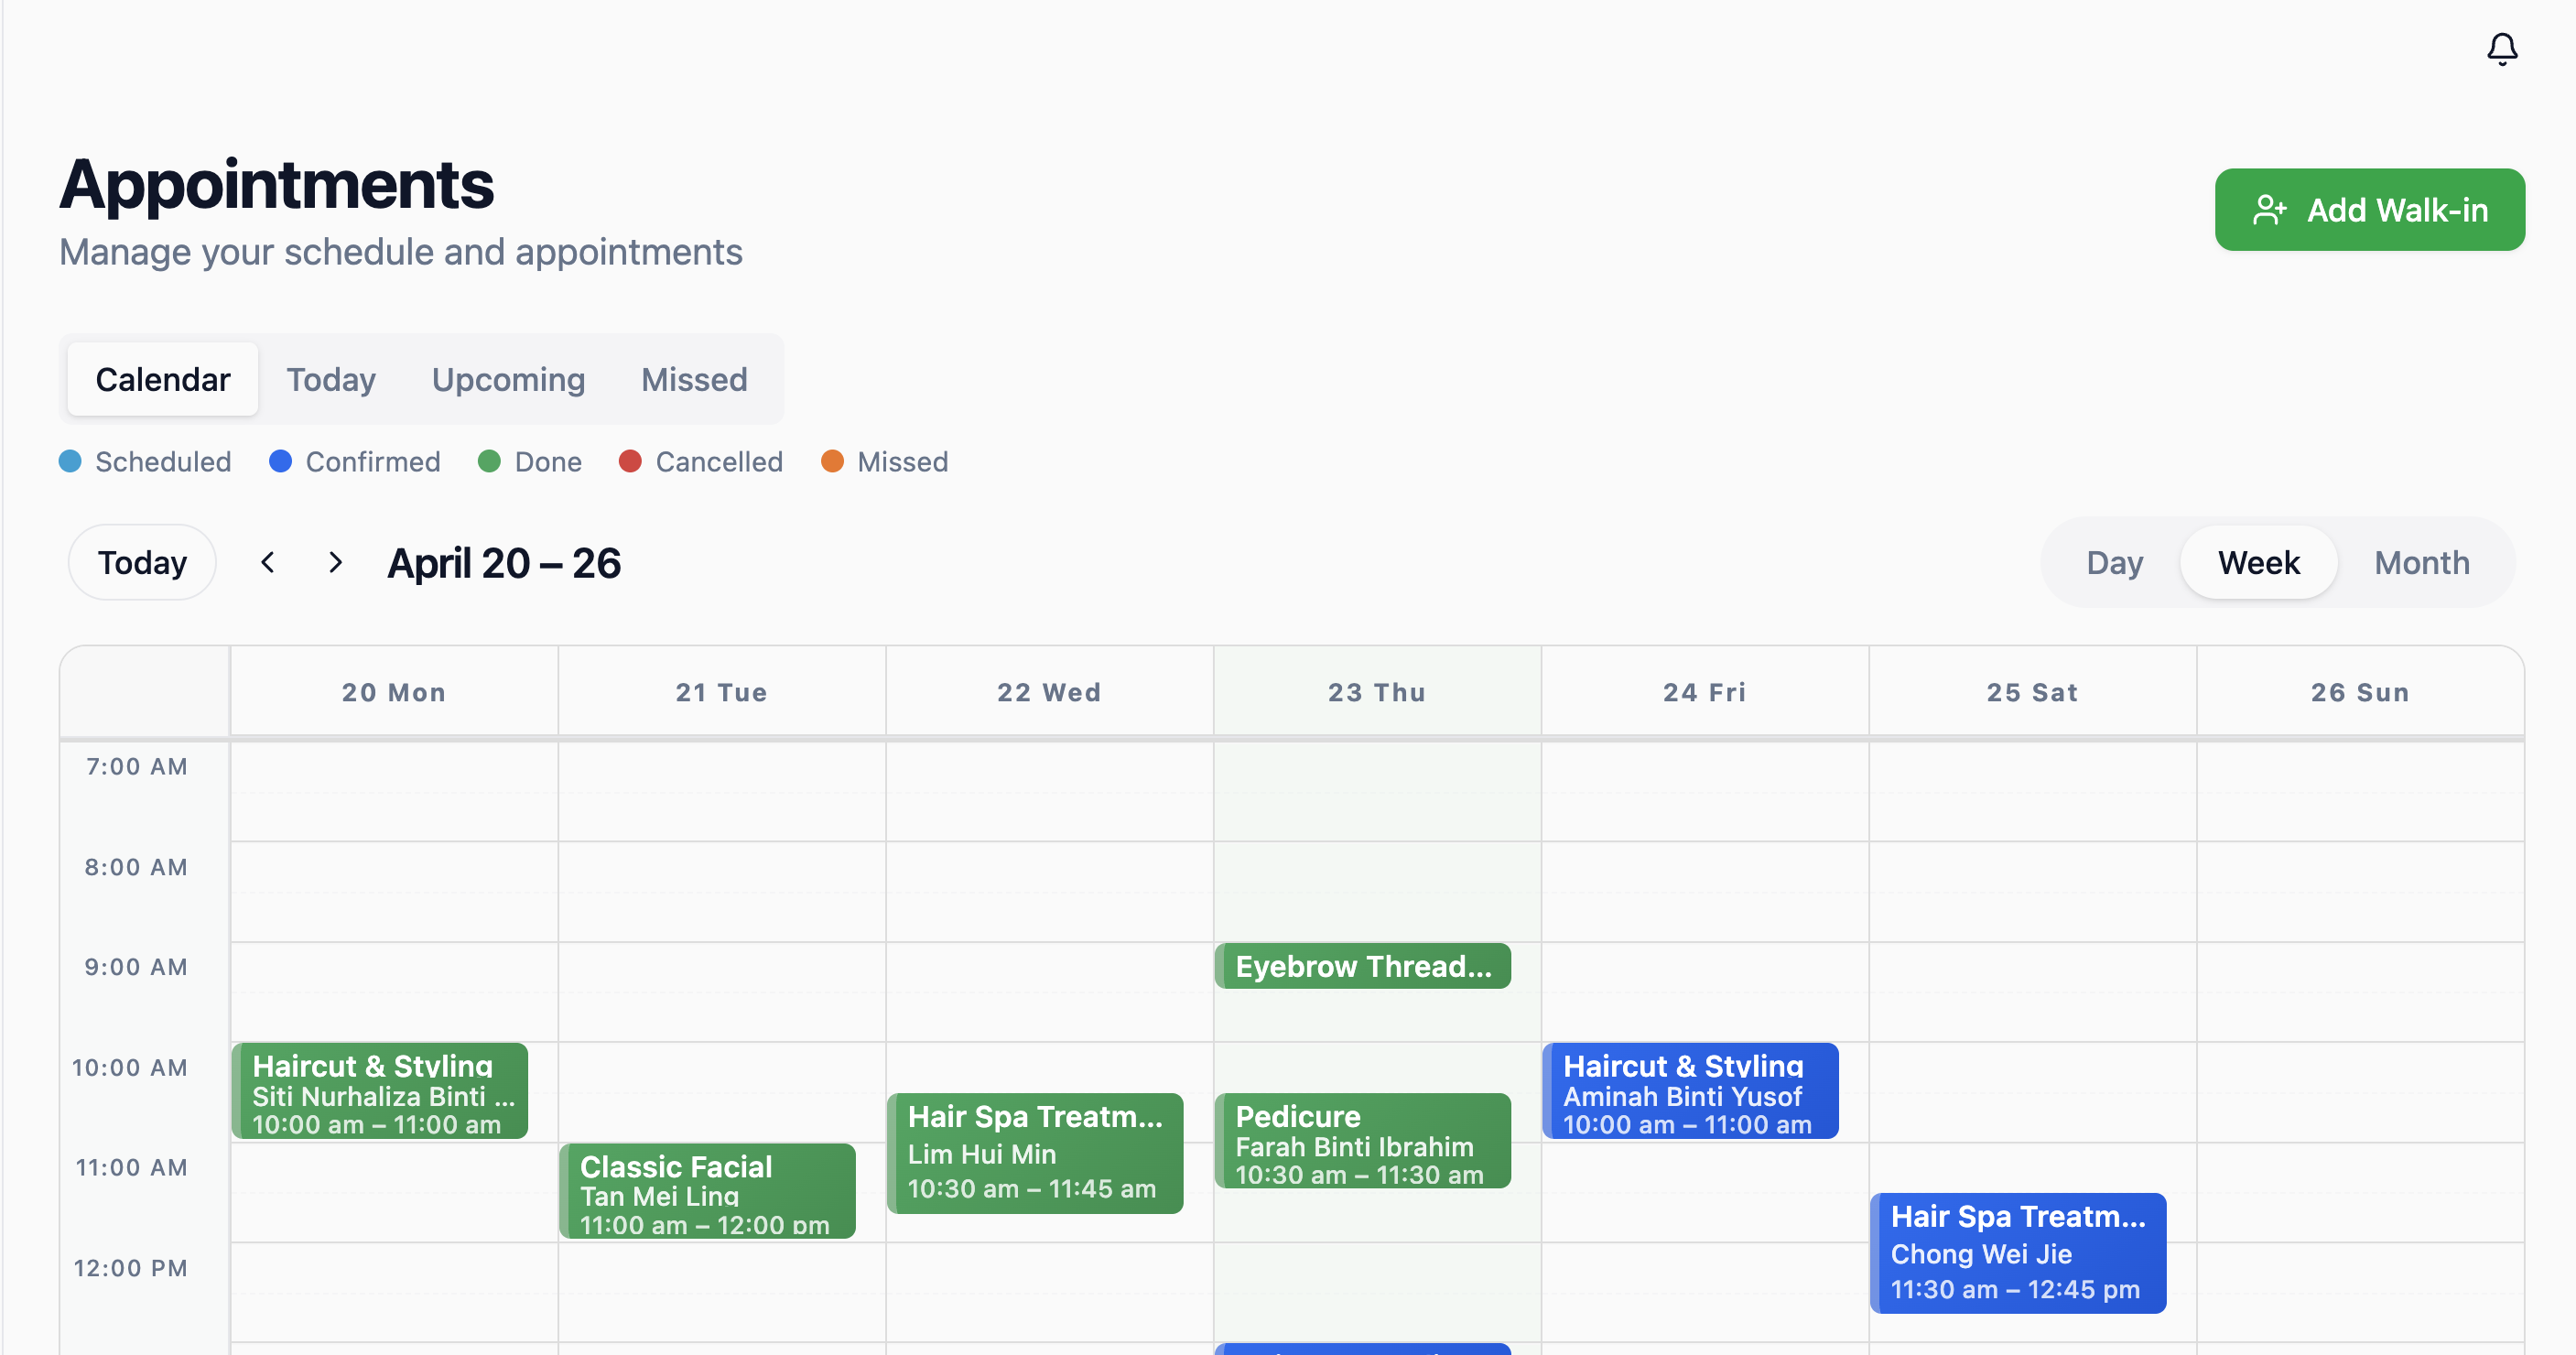Select the Week view
Viewport: 2576px width, 1355px height.
tap(2258, 563)
